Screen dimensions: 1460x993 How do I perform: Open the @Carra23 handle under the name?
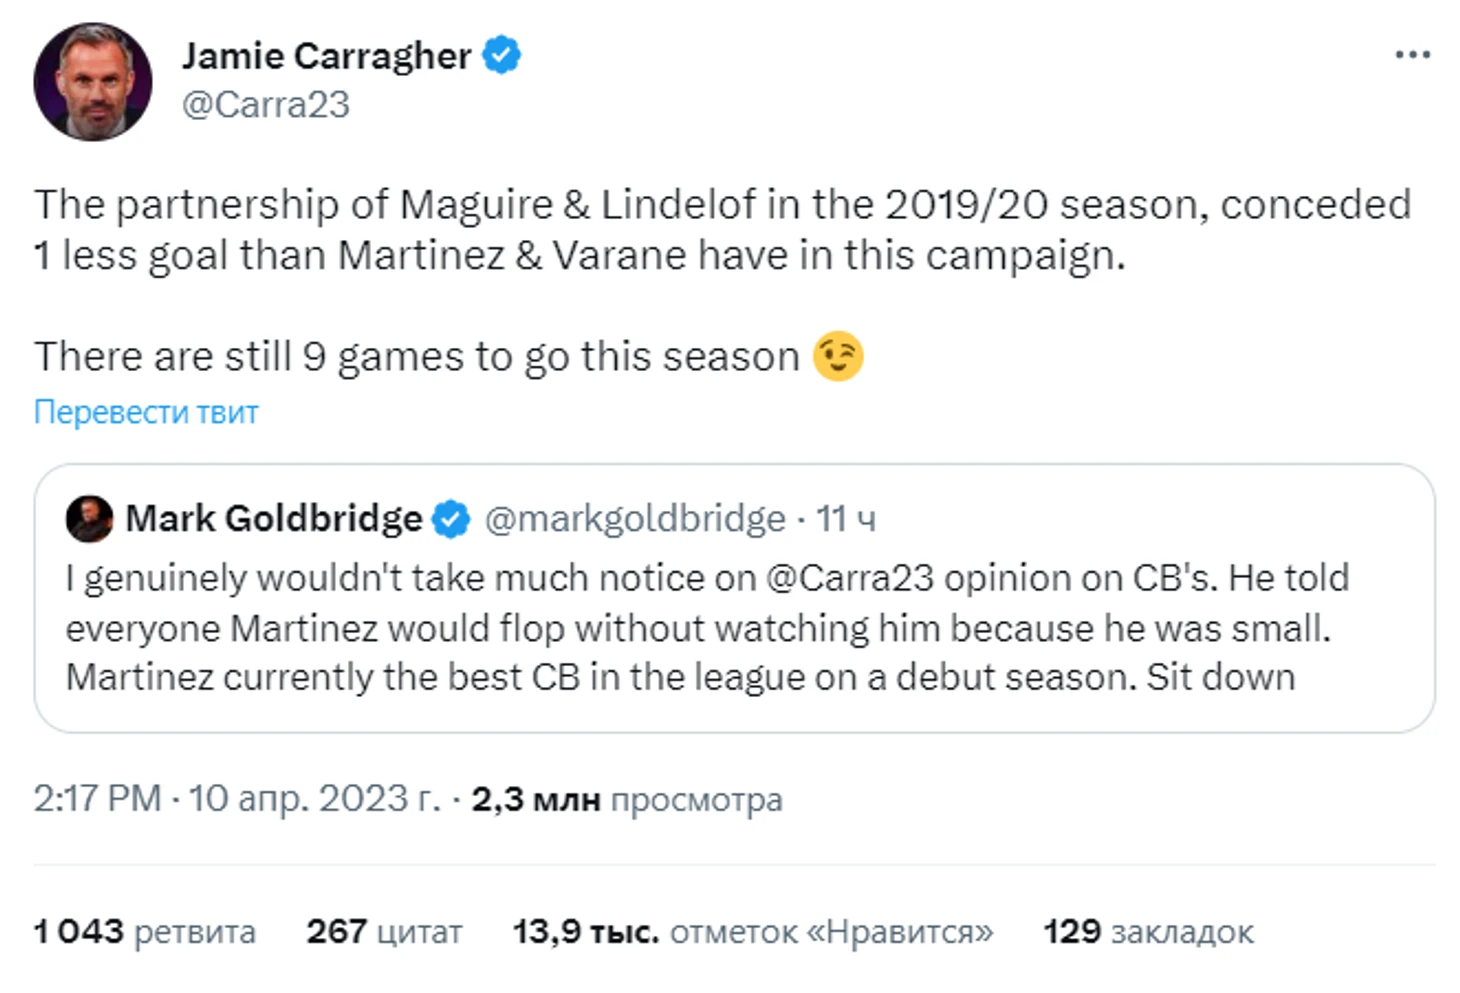click(266, 104)
